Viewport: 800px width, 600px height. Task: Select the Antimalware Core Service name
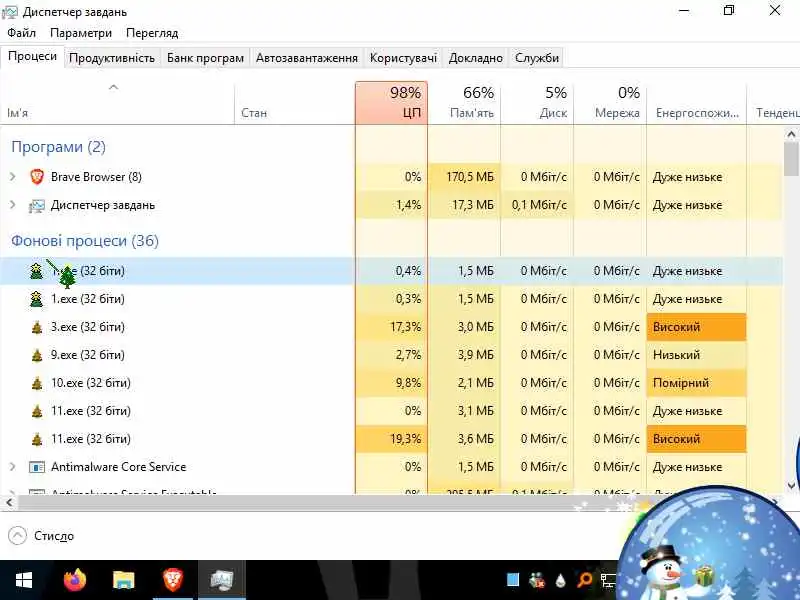pos(118,467)
